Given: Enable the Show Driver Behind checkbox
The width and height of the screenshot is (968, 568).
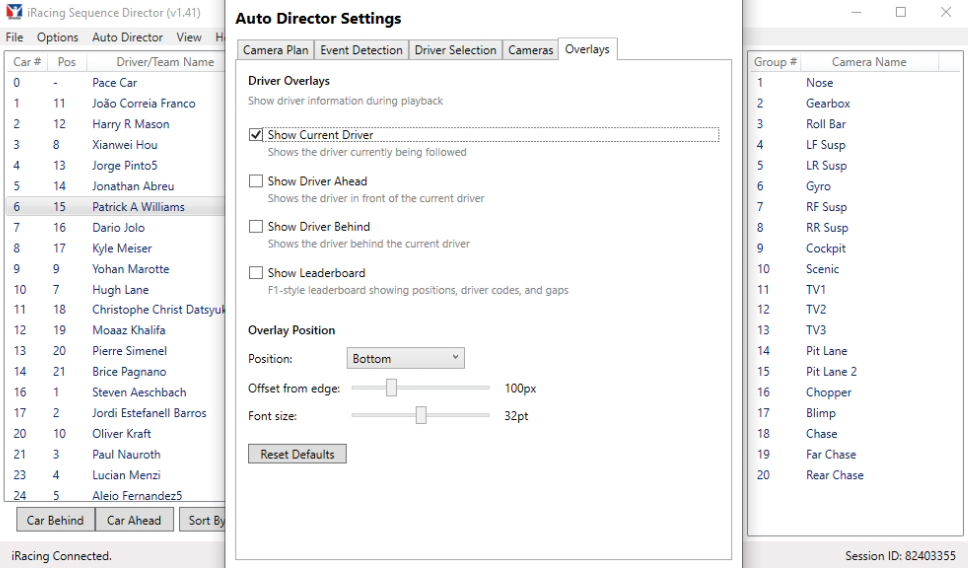Looking at the screenshot, I should pos(256,227).
